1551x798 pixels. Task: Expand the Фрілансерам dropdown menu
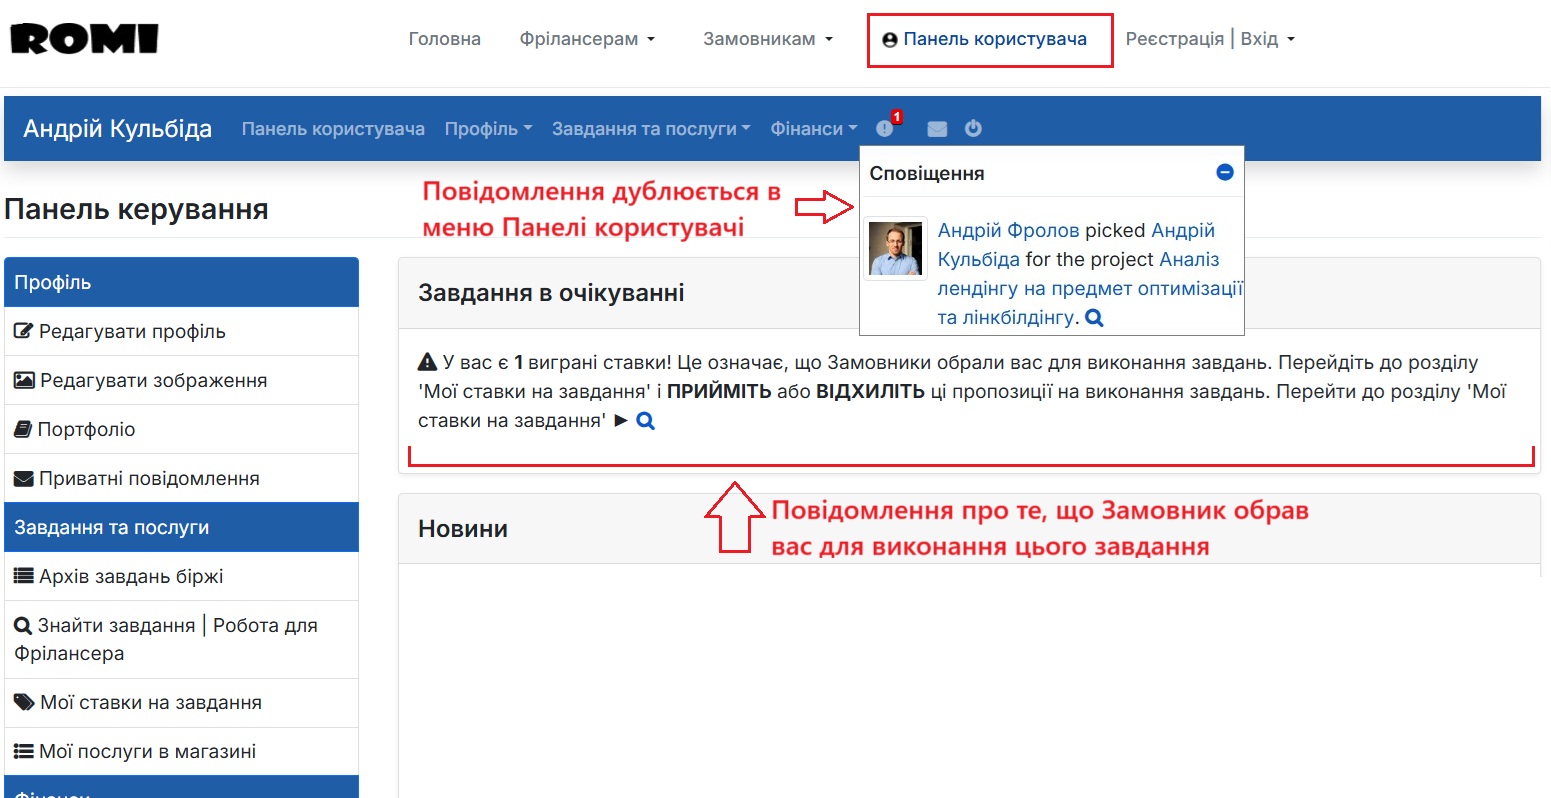pyautogui.click(x=587, y=39)
